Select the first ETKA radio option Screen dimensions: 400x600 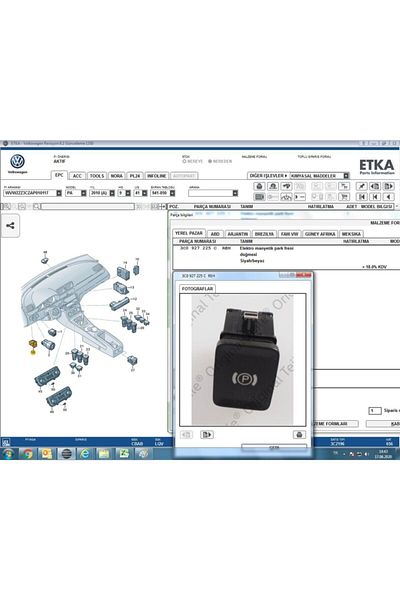click(x=184, y=161)
